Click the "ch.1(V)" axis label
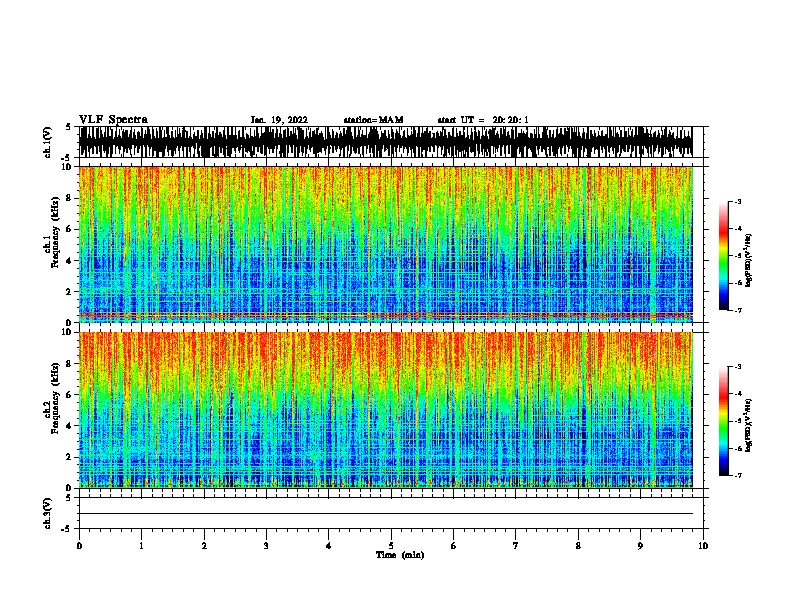This screenshot has height=612, width=792. coord(47,142)
